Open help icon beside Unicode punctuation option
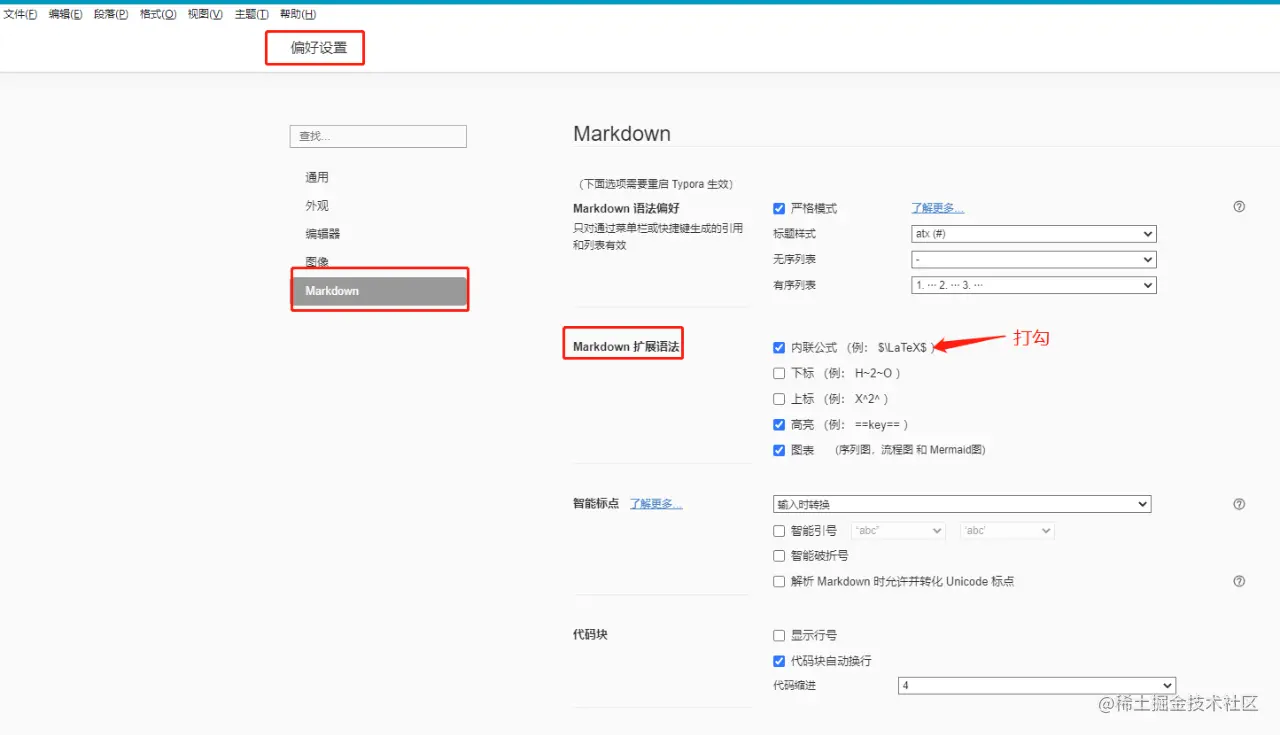Screen dimensions: 1280x735 pos(1239,581)
